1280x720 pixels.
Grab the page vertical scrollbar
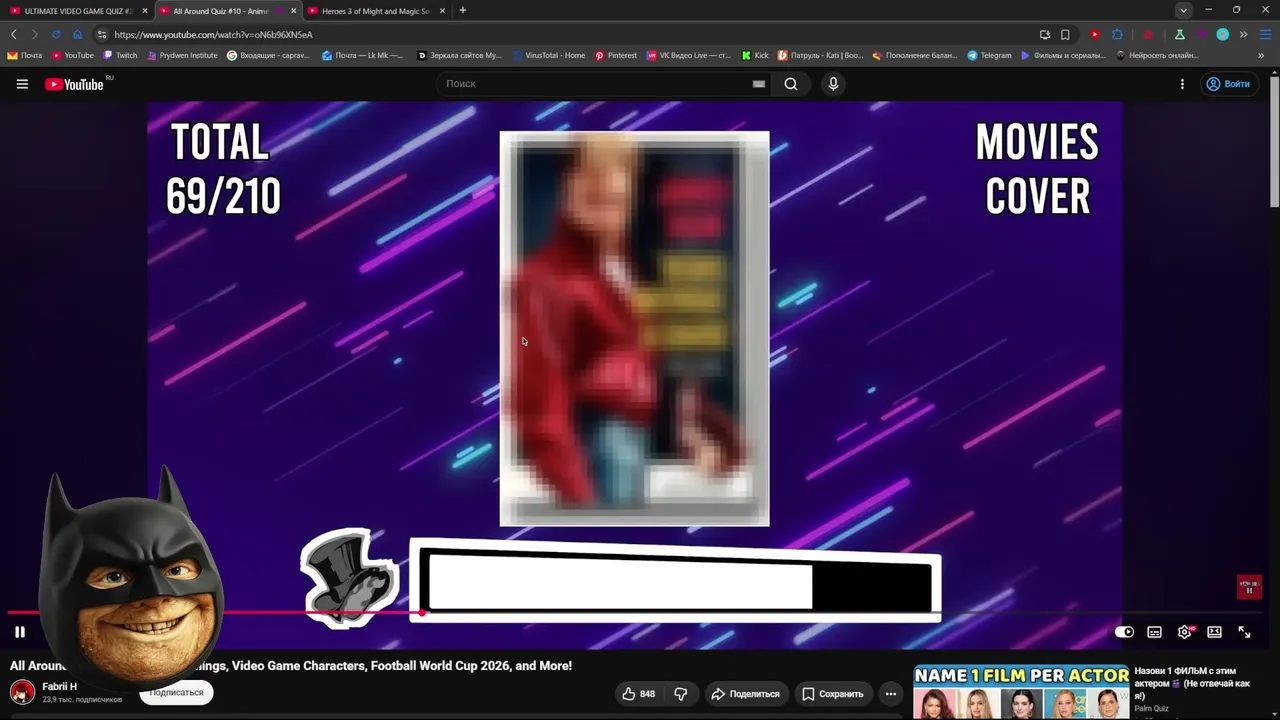click(1275, 140)
